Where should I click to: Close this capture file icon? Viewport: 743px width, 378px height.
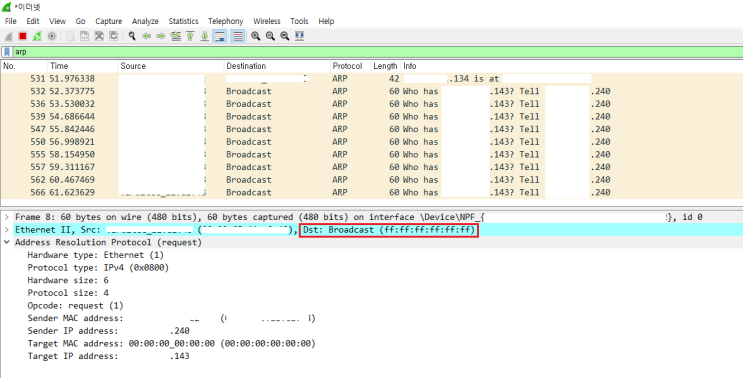99,36
